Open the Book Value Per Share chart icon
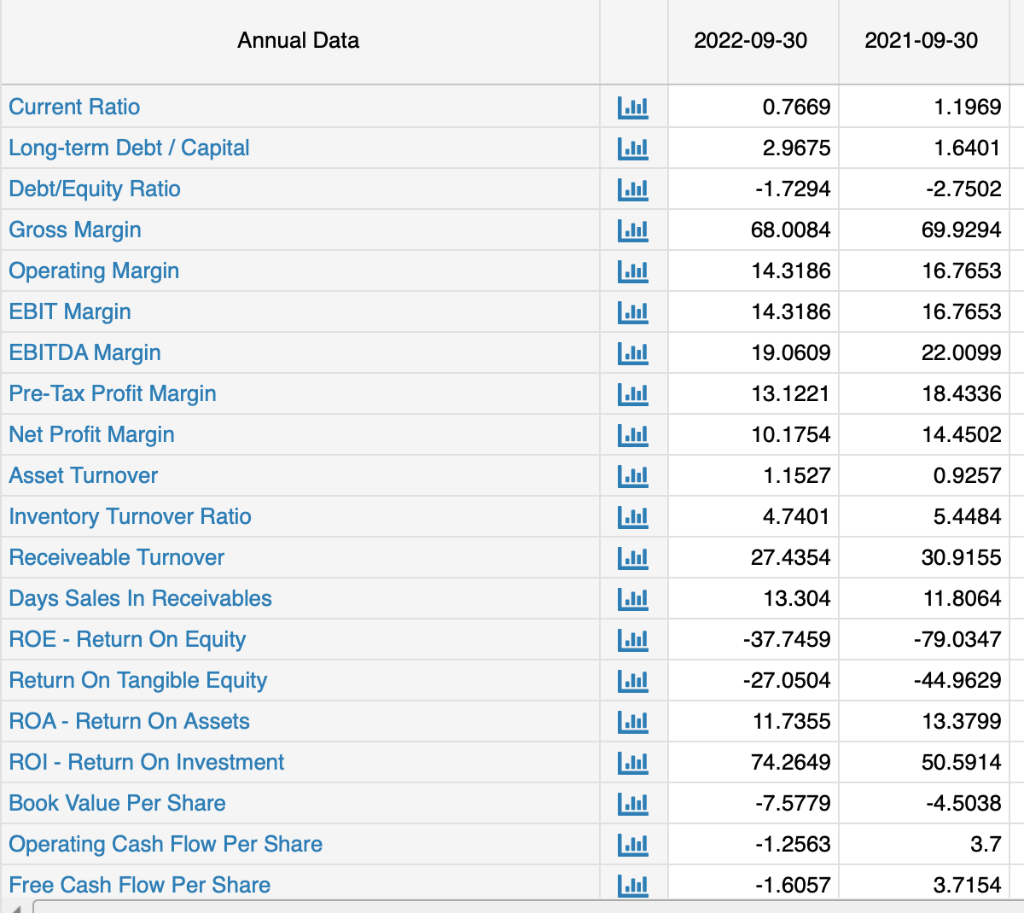 [x=633, y=802]
